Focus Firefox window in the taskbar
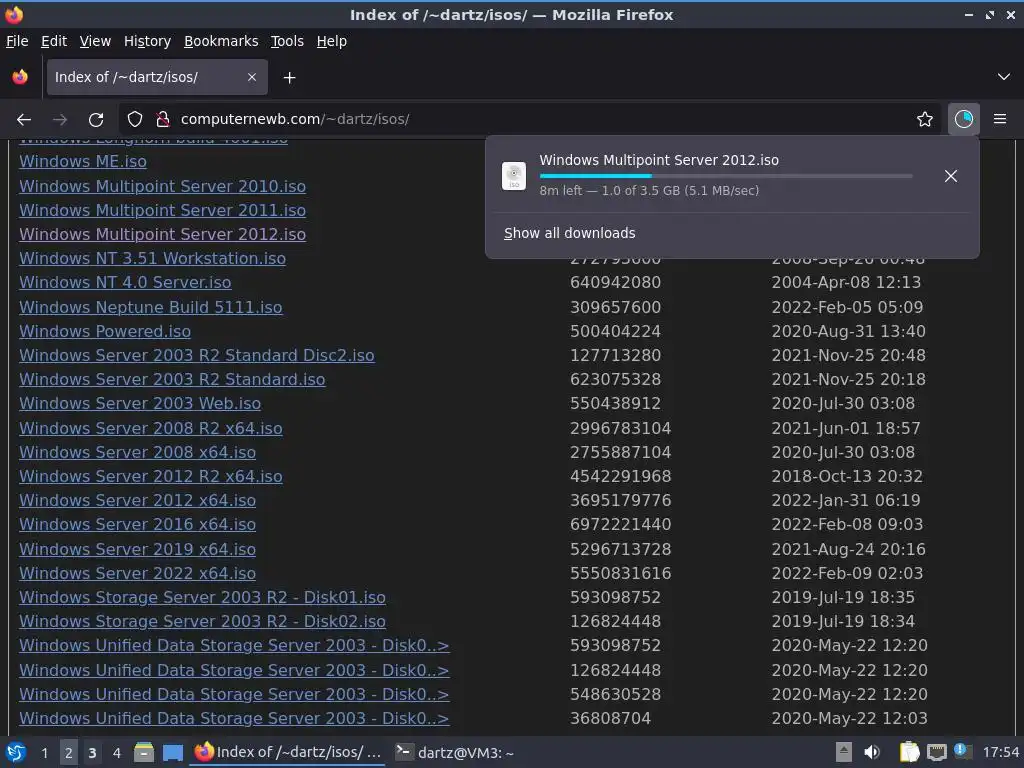The width and height of the screenshot is (1024, 768). point(288,752)
